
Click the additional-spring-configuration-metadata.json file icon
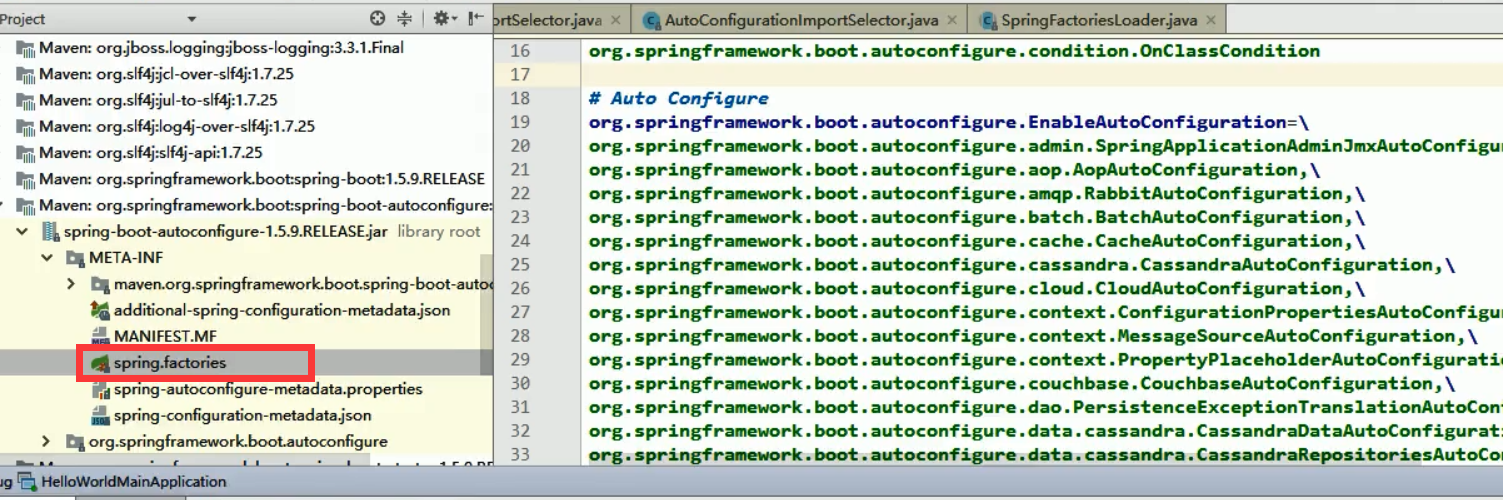[100, 310]
